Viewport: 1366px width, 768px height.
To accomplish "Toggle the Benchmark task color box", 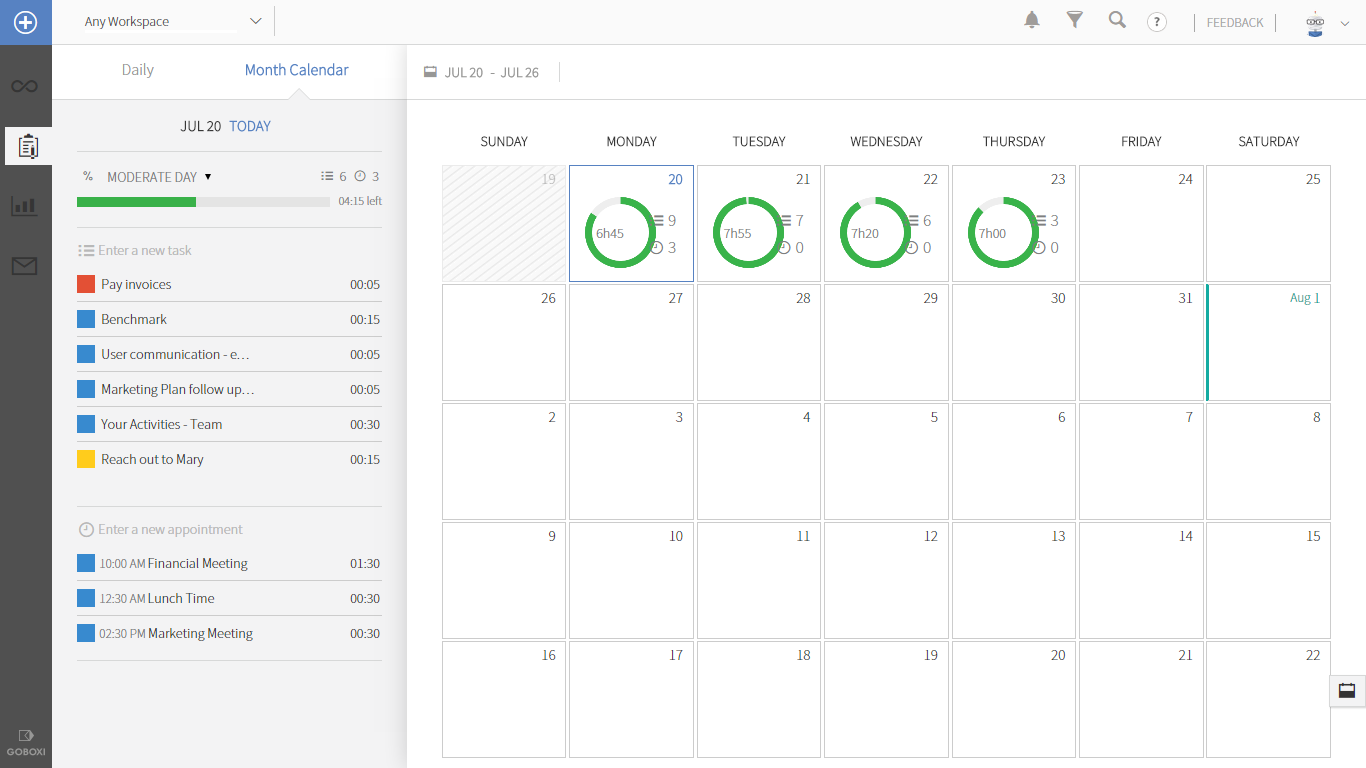I will click(x=86, y=320).
